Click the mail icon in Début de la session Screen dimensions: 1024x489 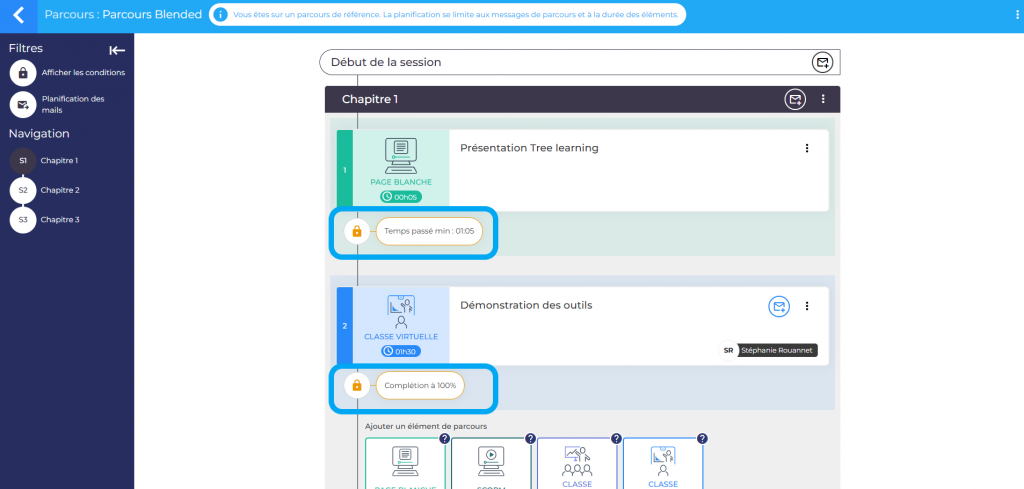(x=821, y=62)
